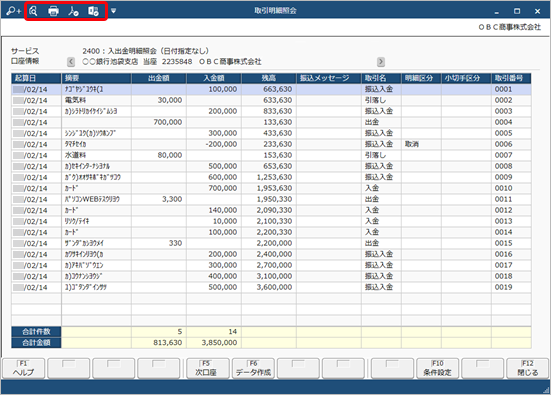Click the deposit count value 14
Image resolution: width=551 pixels, height=395 pixels.
tap(214, 332)
